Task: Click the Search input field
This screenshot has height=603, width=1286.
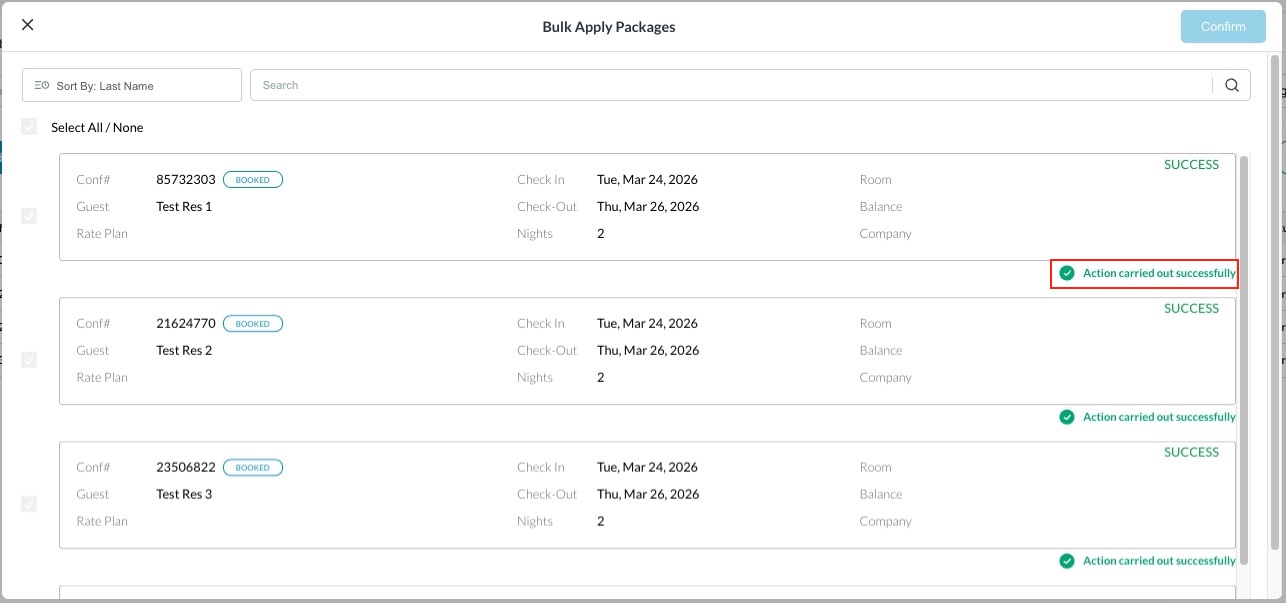Action: click(730, 85)
